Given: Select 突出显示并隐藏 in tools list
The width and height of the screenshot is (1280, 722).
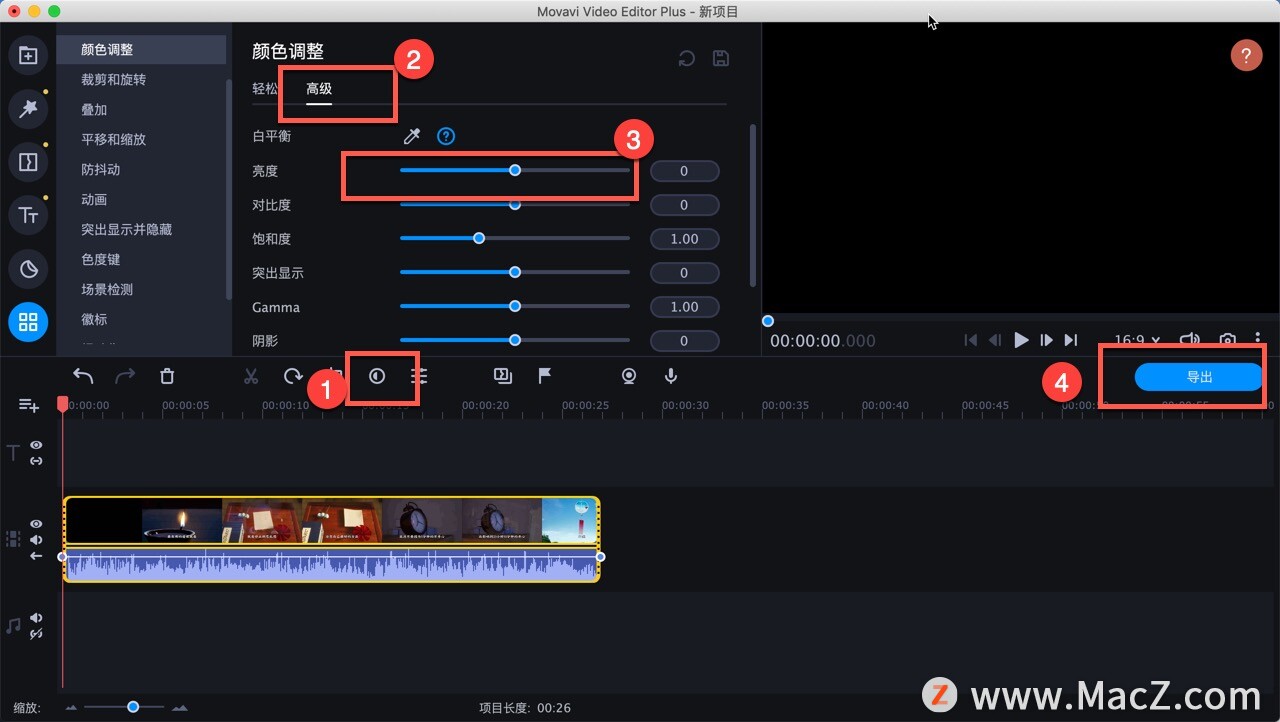Looking at the screenshot, I should click(x=141, y=230).
